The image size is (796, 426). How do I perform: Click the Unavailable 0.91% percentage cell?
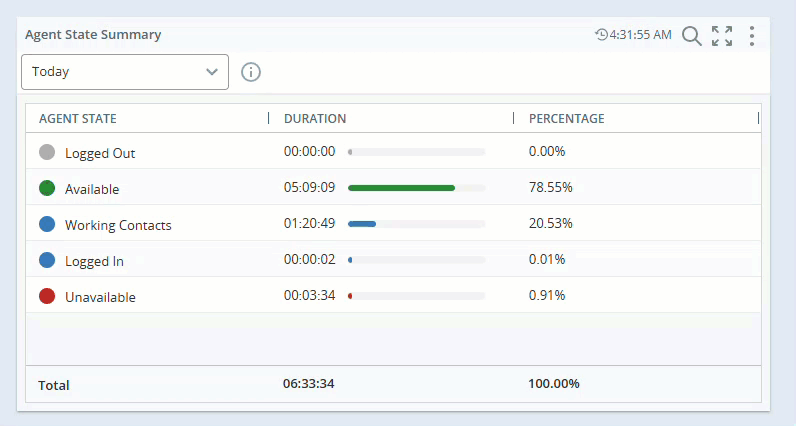pos(547,296)
